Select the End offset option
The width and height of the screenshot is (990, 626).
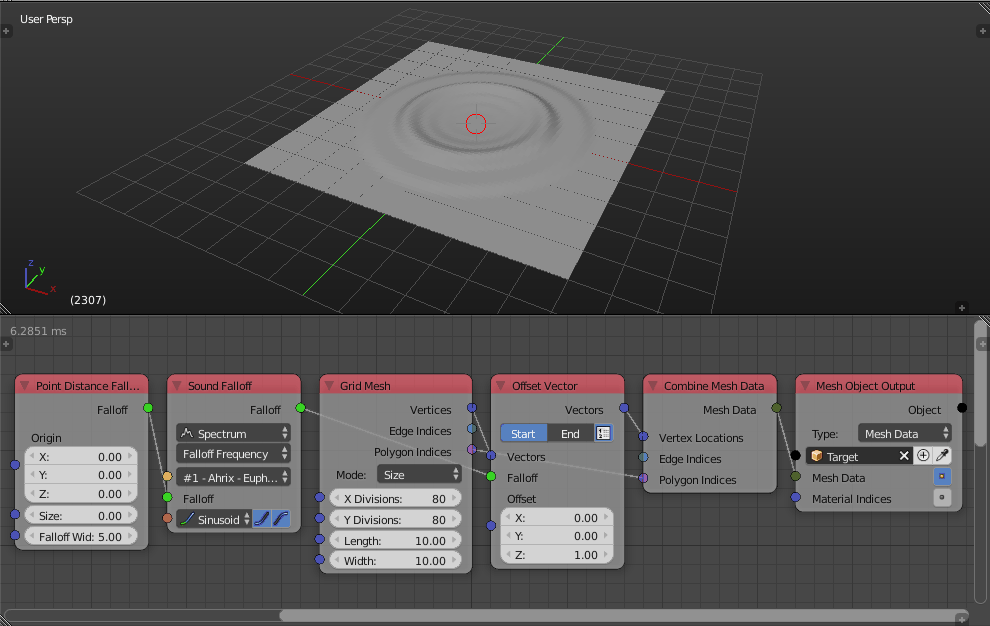coord(570,433)
